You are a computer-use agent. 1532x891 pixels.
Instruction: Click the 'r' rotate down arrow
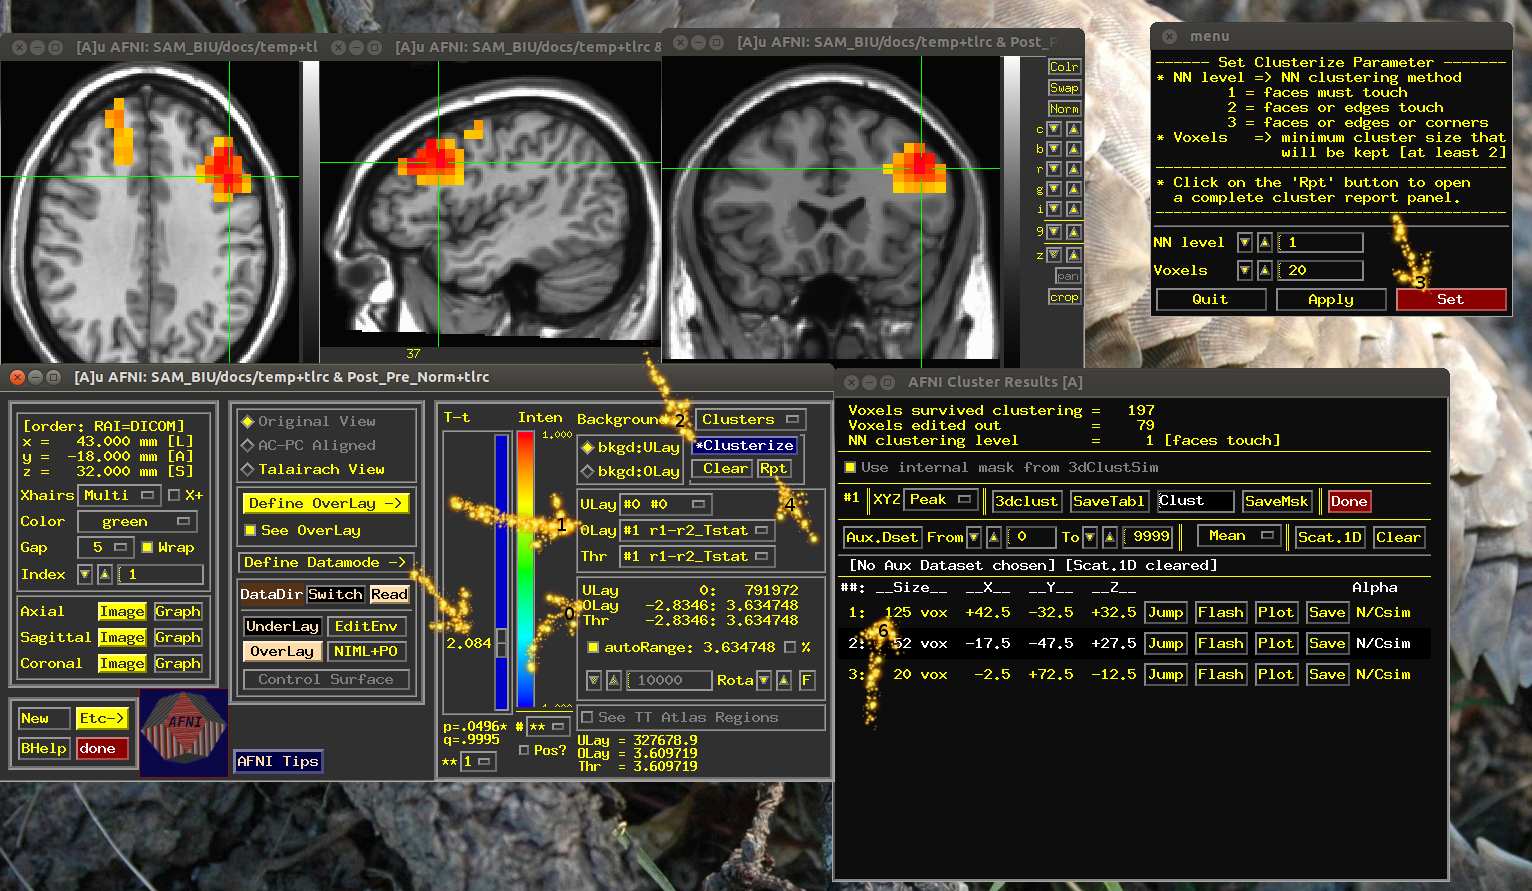1054,169
